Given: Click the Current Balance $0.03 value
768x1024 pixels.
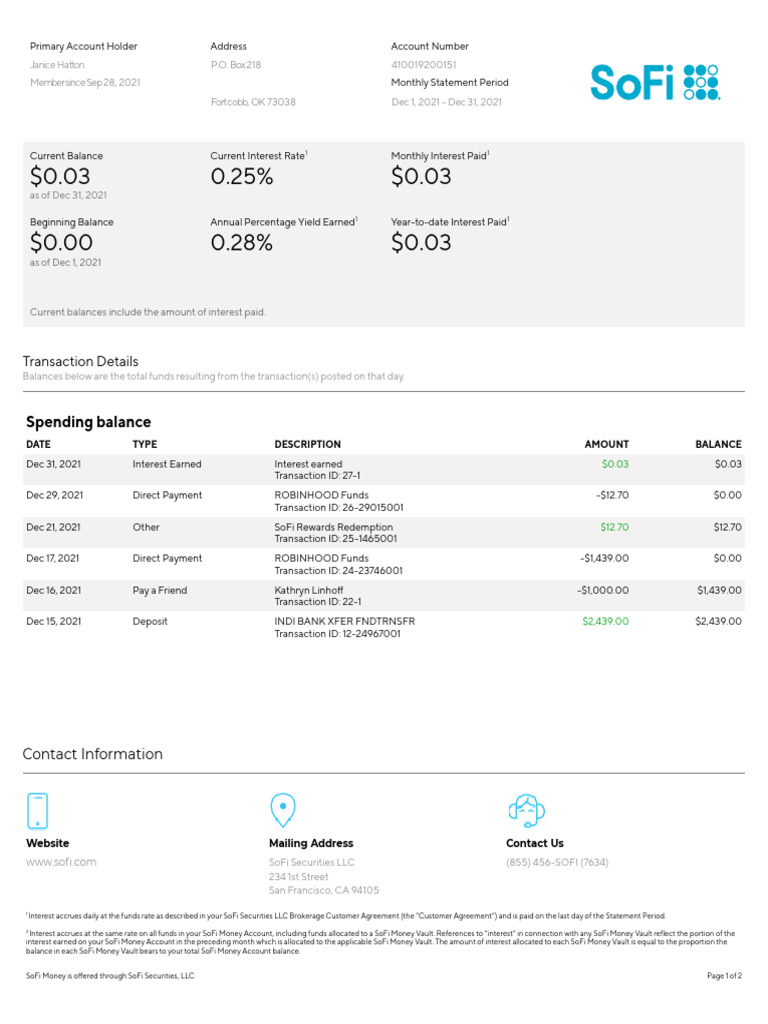Looking at the screenshot, I should [60, 176].
